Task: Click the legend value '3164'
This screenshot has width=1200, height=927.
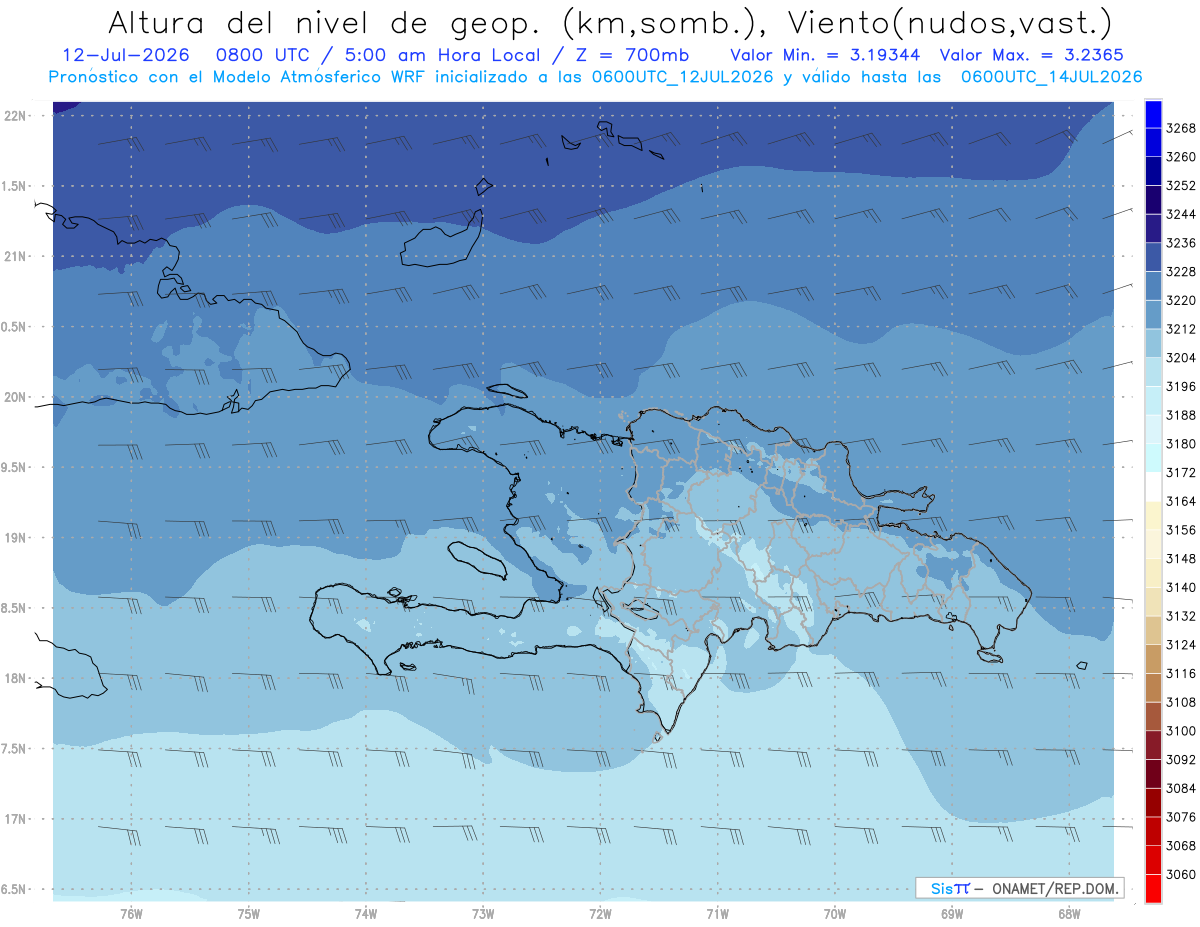Action: (x=1181, y=501)
